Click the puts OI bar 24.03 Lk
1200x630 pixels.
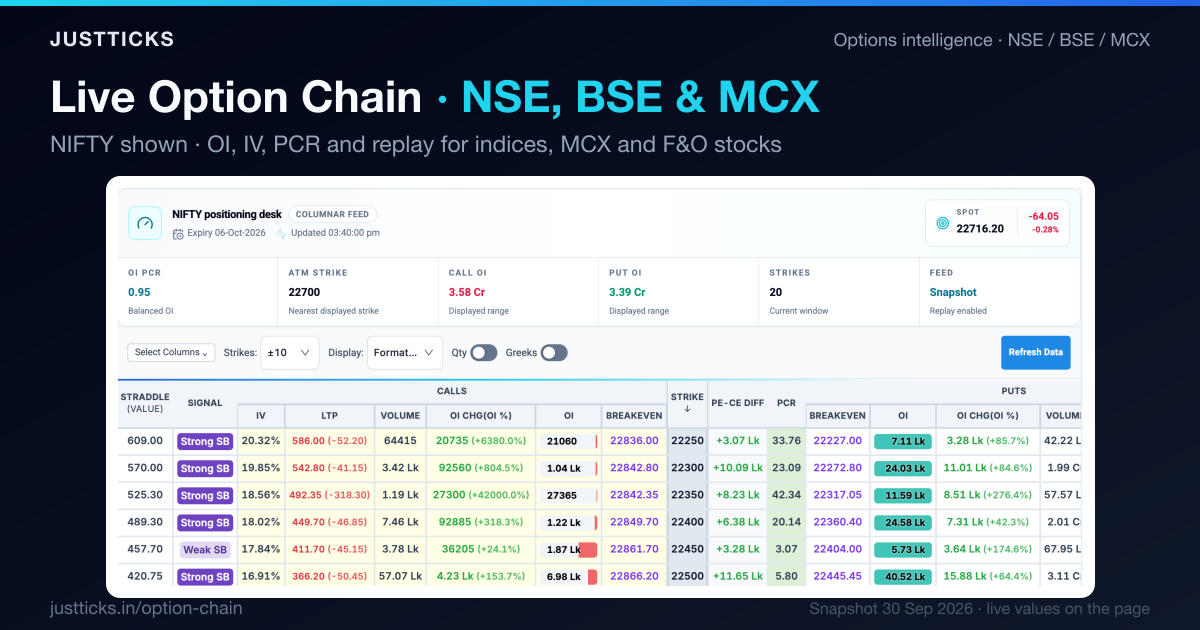click(902, 468)
